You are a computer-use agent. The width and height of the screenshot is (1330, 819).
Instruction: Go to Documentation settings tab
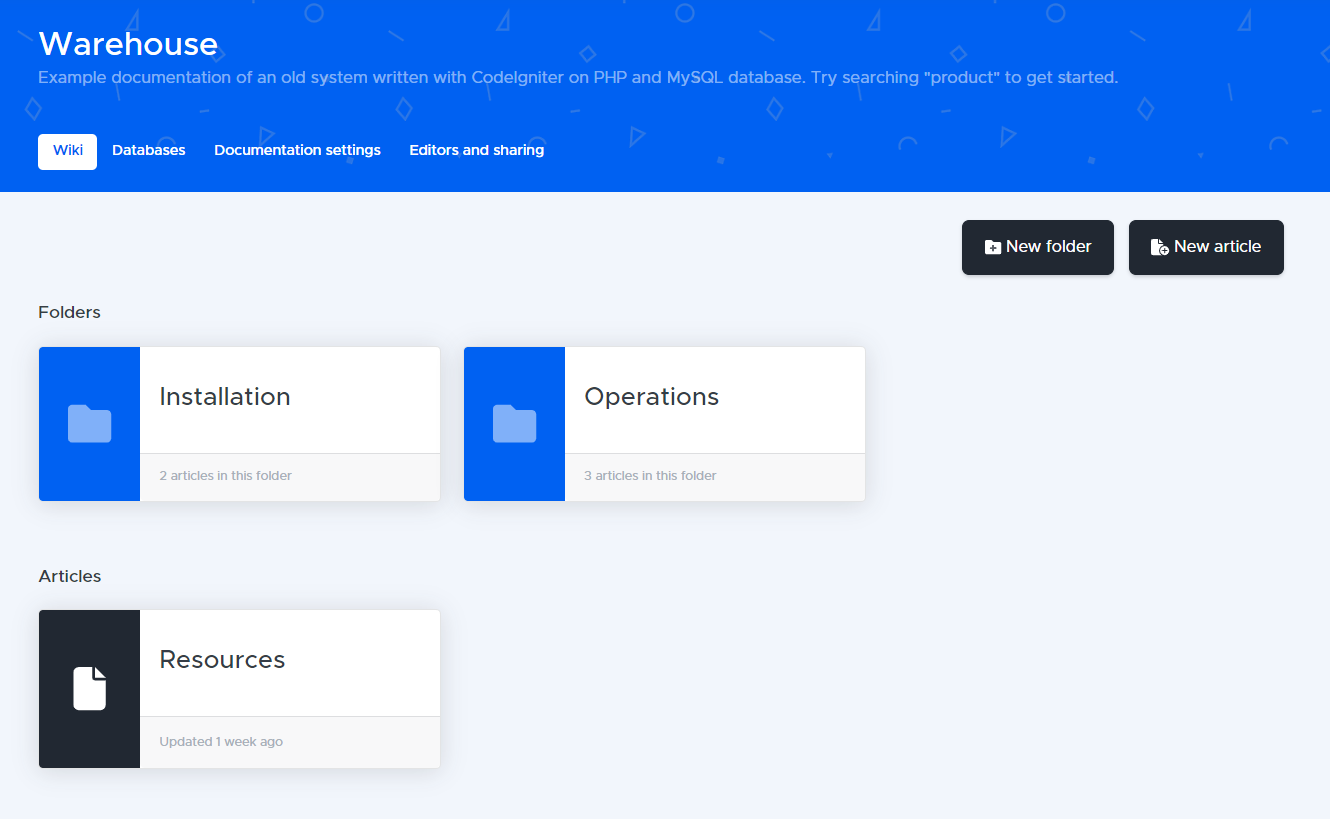pos(297,151)
